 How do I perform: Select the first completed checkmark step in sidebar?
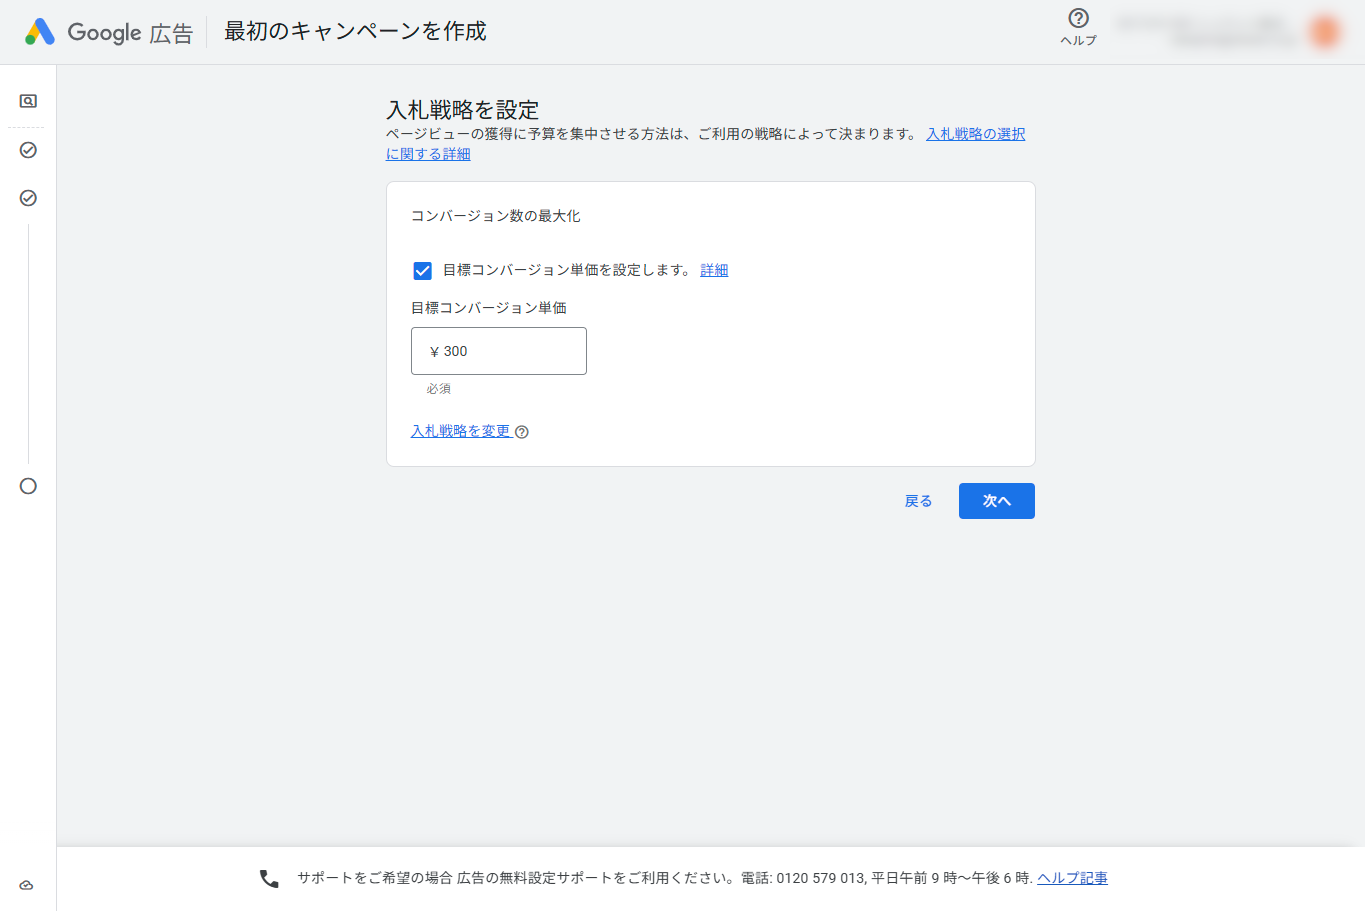click(28, 150)
